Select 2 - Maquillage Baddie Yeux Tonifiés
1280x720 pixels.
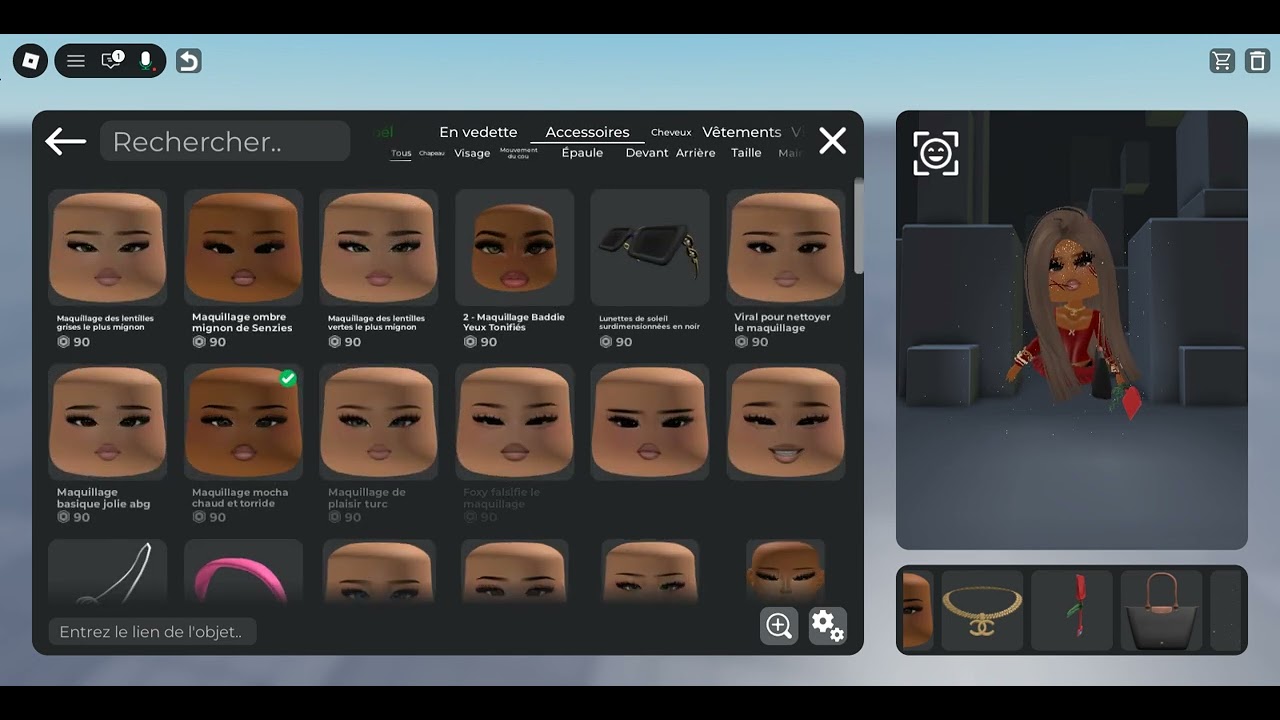515,248
